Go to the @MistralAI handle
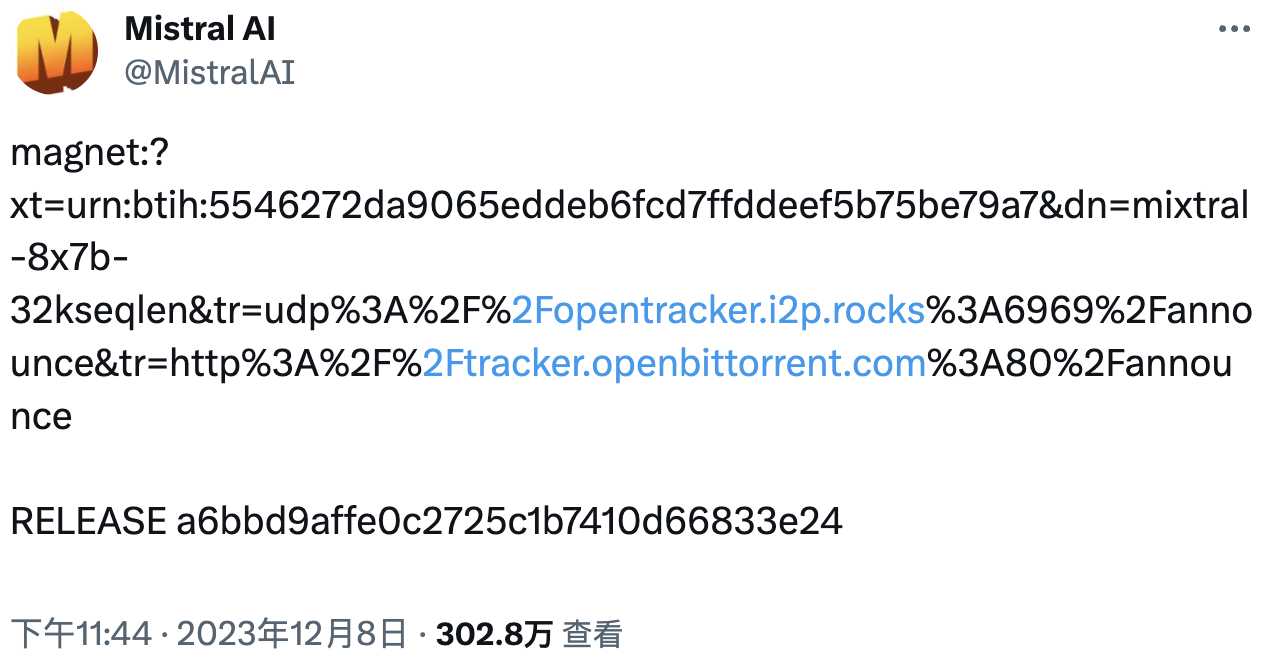Viewport: 1266px width, 666px height. click(209, 72)
